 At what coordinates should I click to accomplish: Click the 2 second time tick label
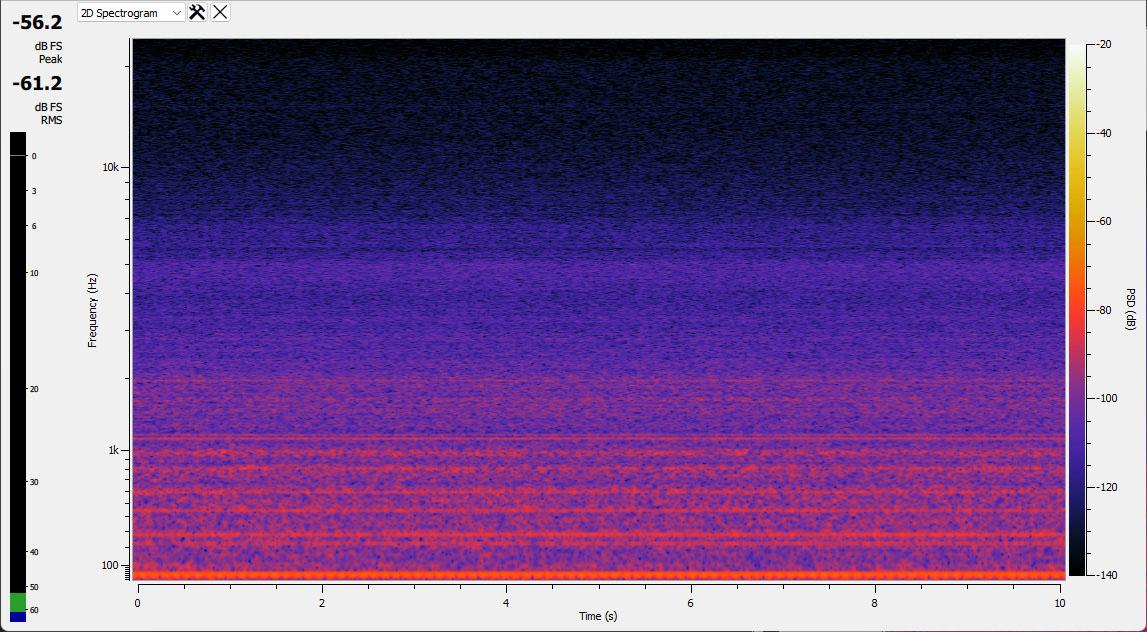[322, 603]
